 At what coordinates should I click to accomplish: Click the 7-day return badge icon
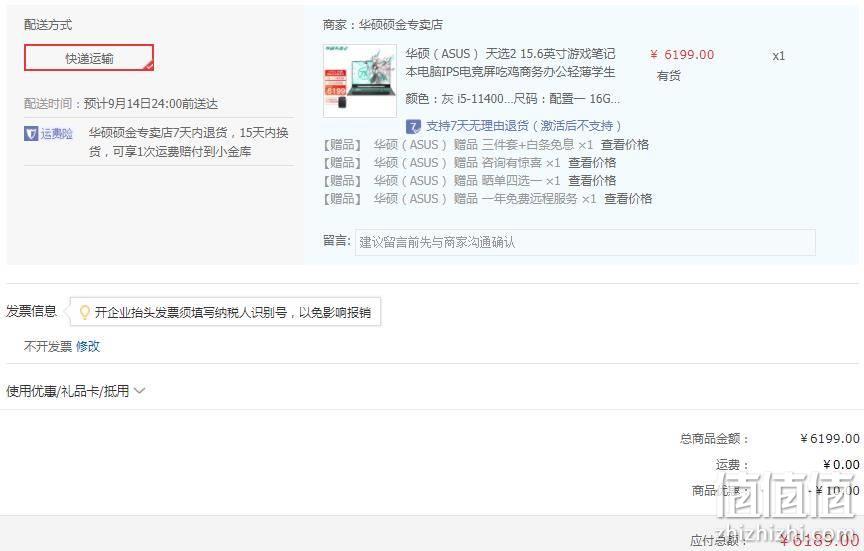click(x=413, y=127)
